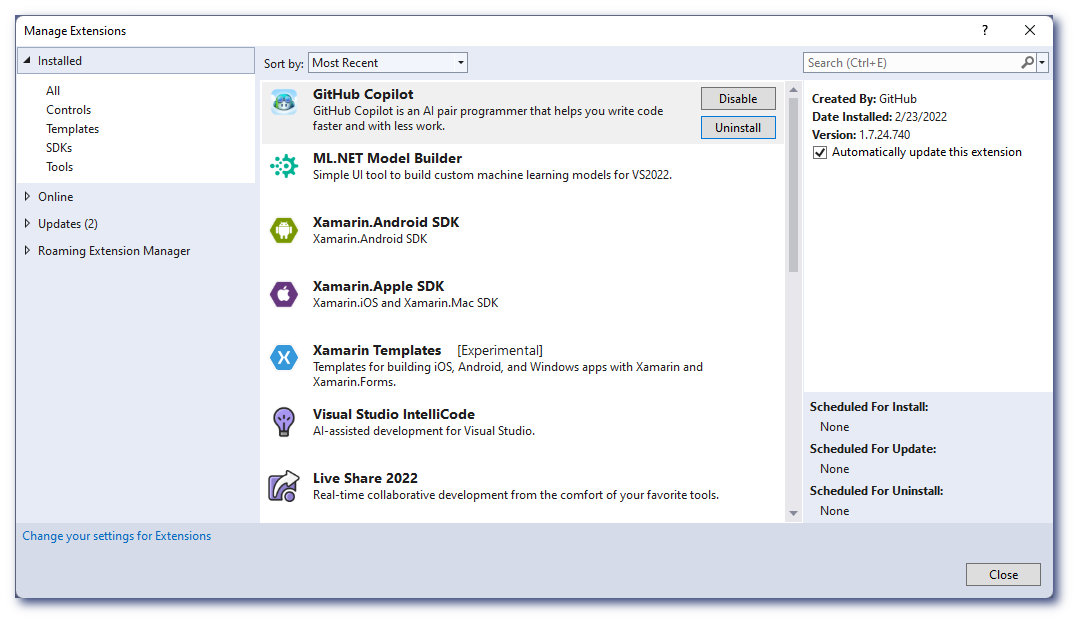Expand the Updates (2) category arrow
Viewport: 1078px width, 623px height.
click(x=27, y=223)
